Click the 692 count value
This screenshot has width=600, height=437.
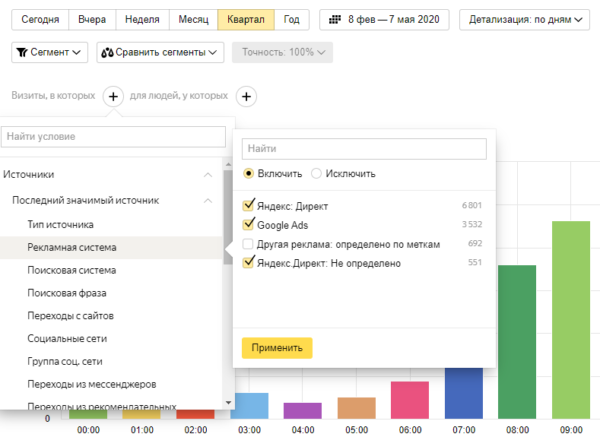coord(475,243)
